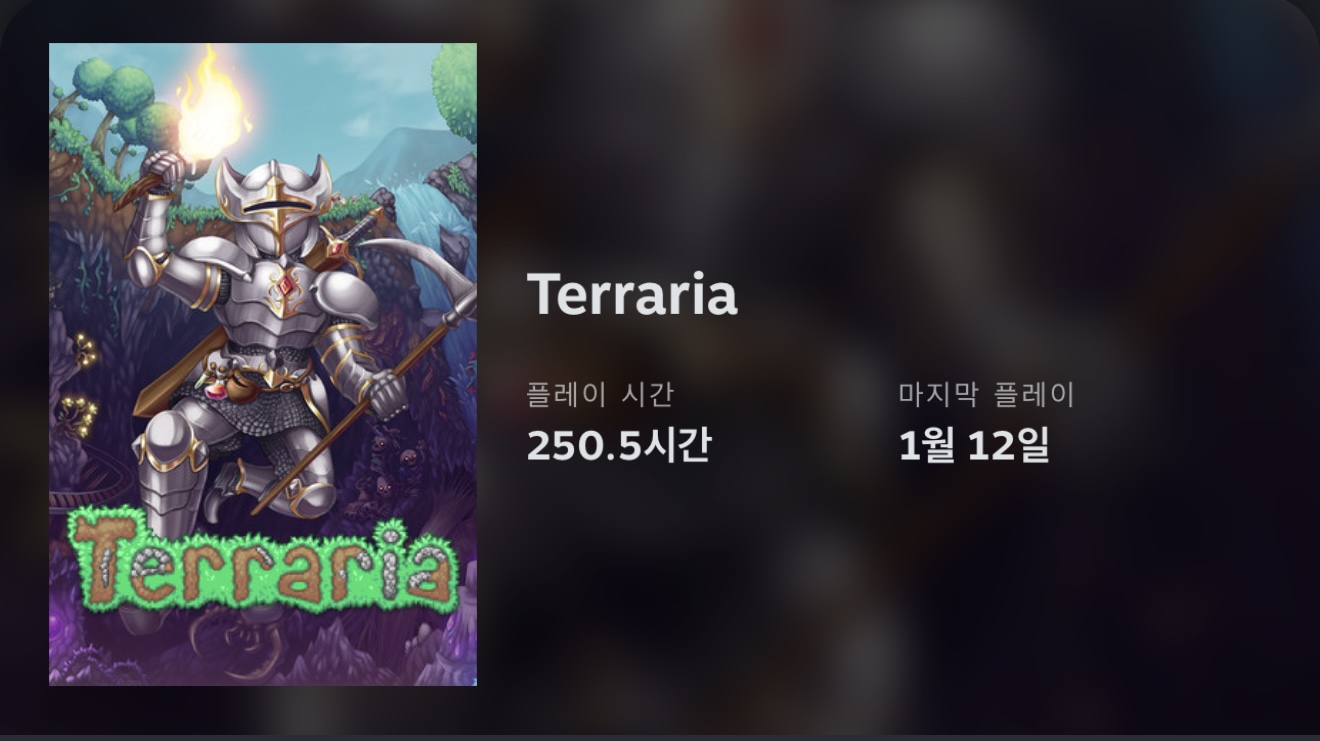The height and width of the screenshot is (741, 1320).
Task: Click the green bush at cover's top-right corner
Action: click(x=456, y=90)
